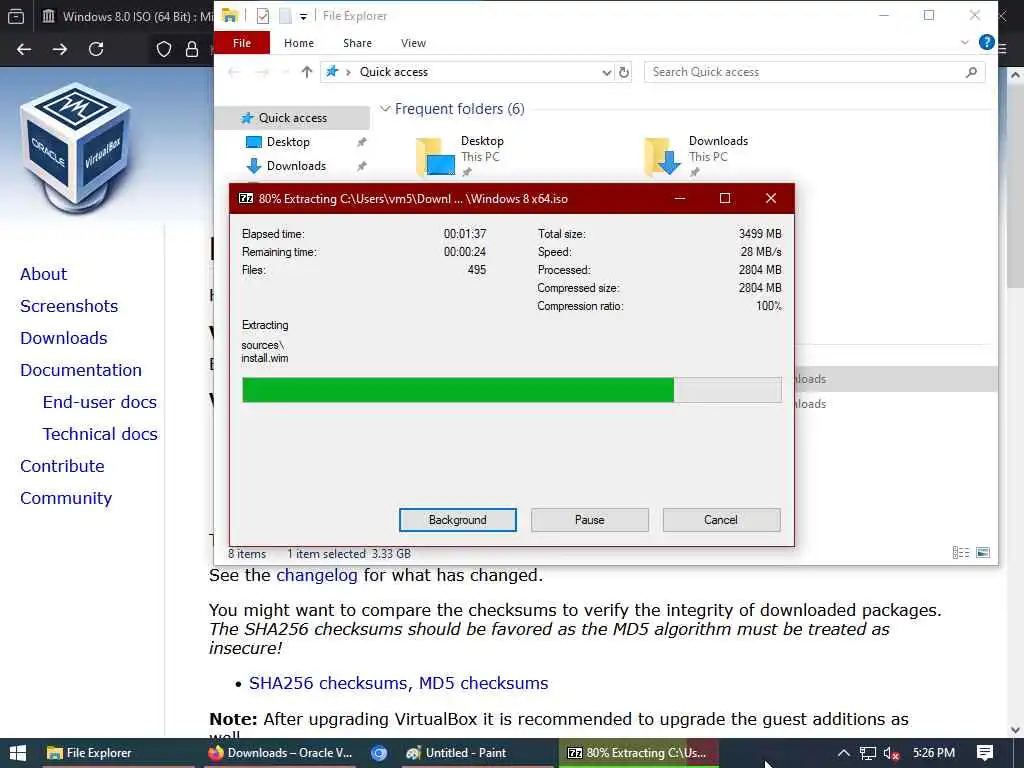1024x768 pixels.
Task: Click the About sidebar link
Action: coord(43,274)
